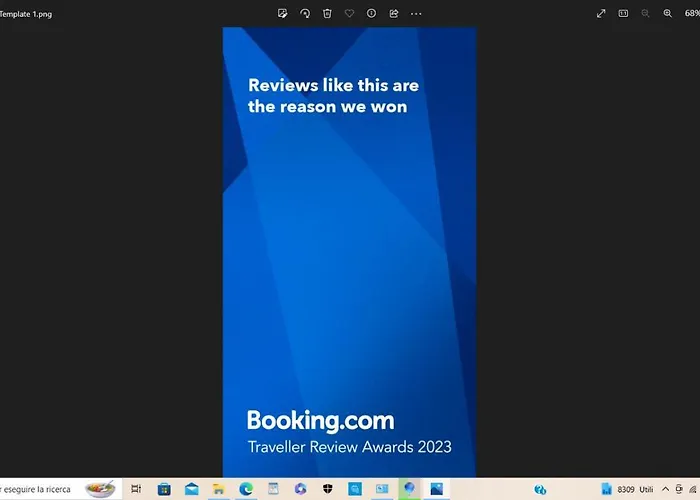Open the blue square app left of the ID card icon
This screenshot has width=700, height=500.
click(x=355, y=489)
